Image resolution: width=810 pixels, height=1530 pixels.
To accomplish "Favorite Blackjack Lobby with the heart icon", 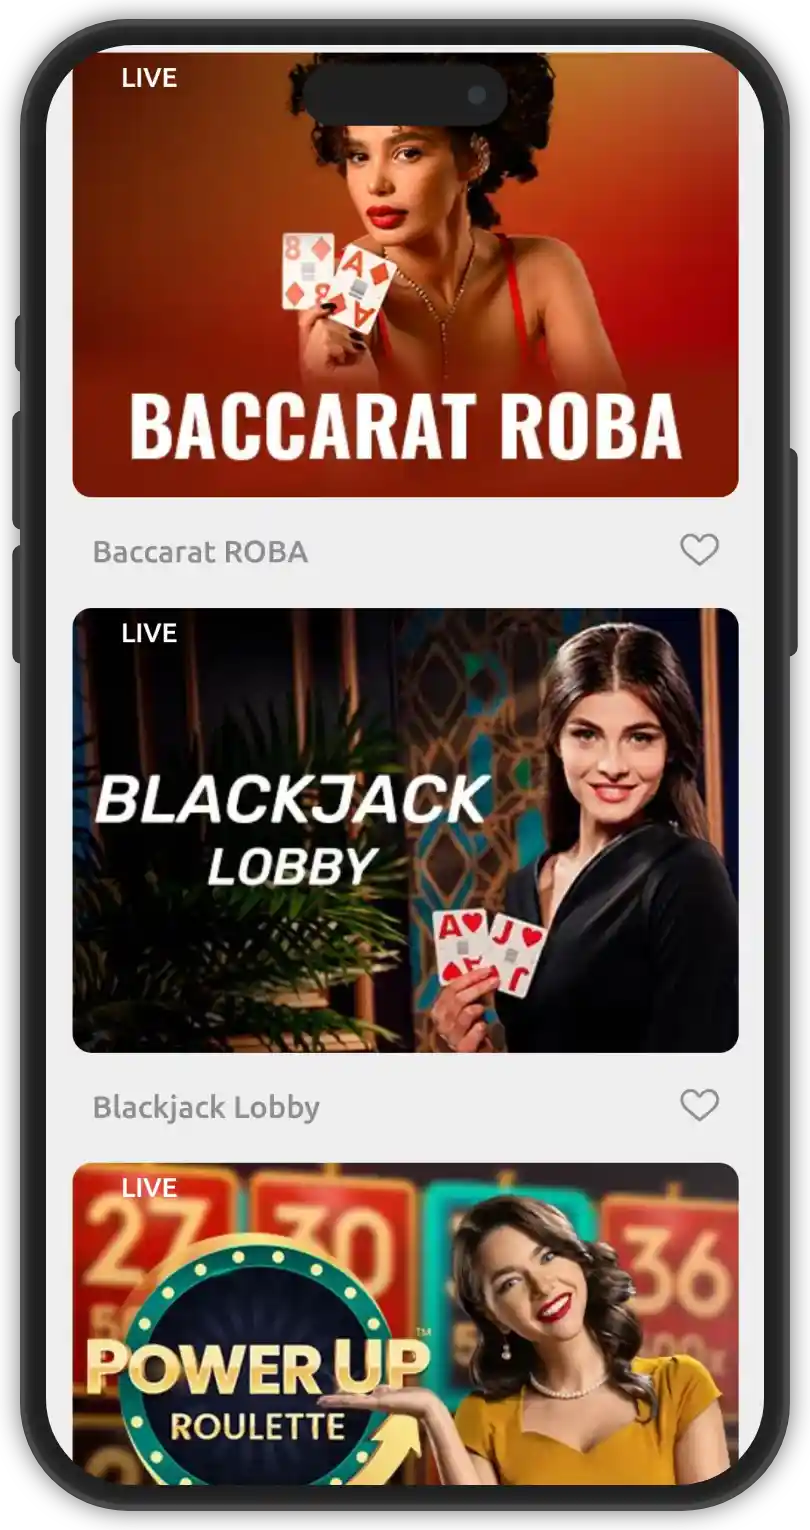I will pyautogui.click(x=699, y=1105).
